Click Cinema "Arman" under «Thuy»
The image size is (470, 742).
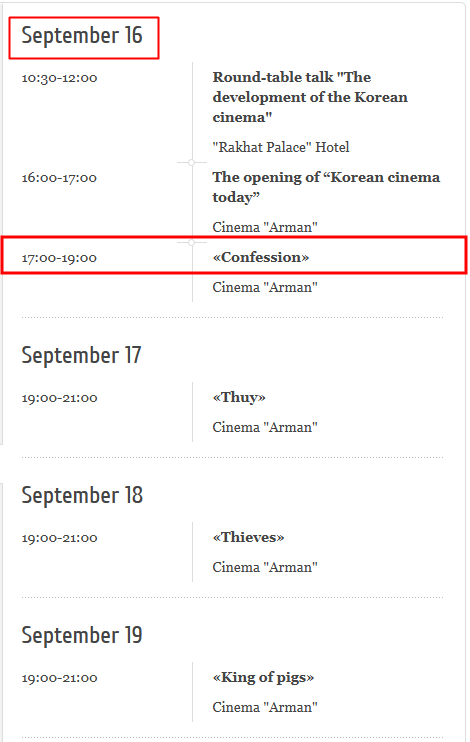tap(265, 427)
